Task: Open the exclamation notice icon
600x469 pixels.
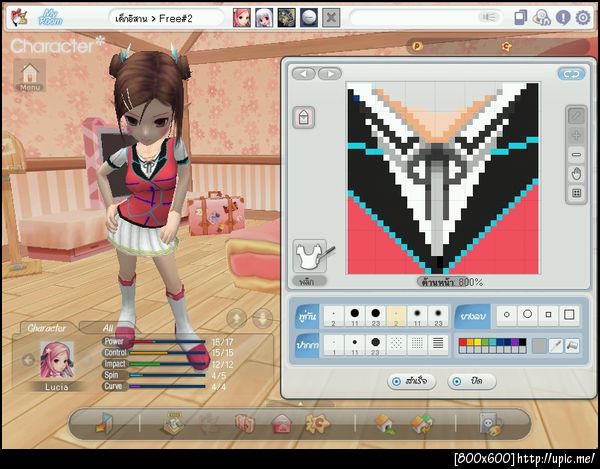Action: click(x=563, y=18)
